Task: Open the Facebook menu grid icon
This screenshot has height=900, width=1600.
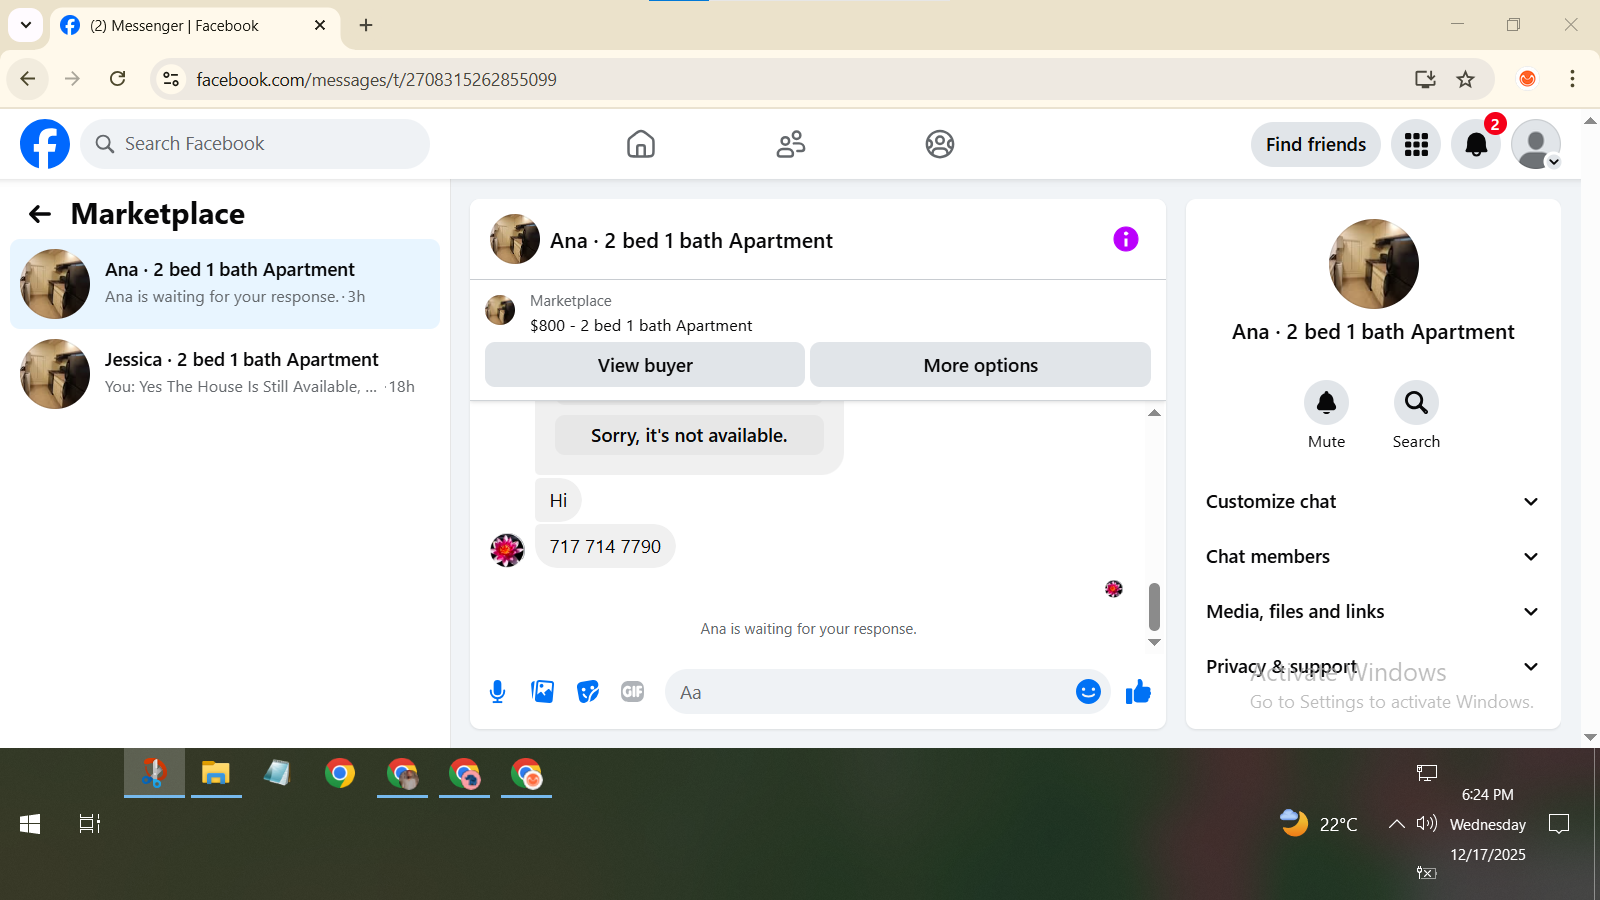Action: (1416, 144)
